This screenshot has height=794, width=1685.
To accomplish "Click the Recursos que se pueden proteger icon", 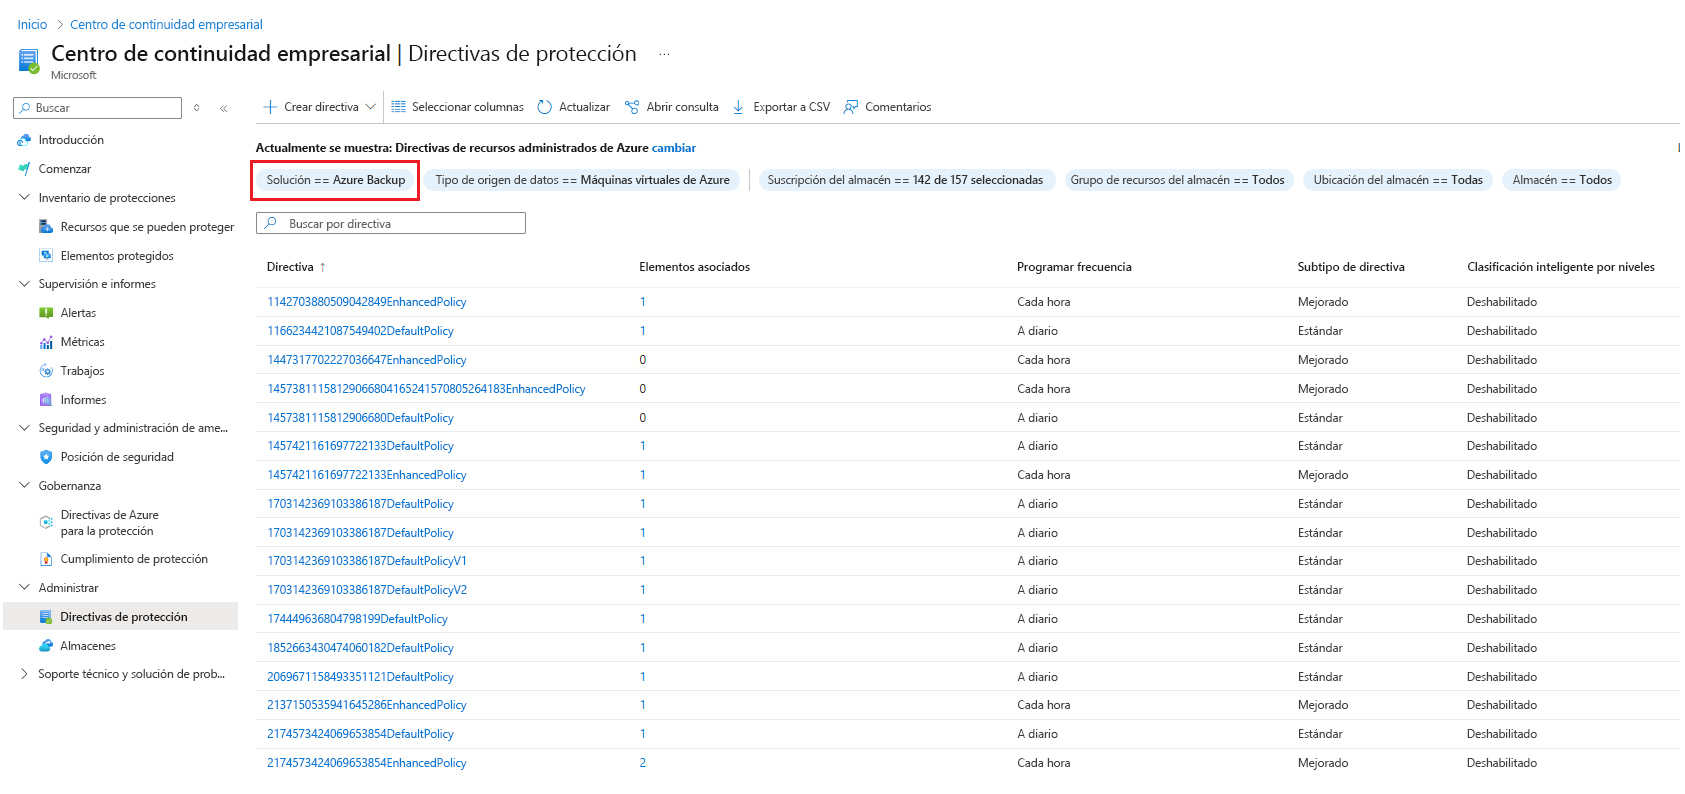I will (46, 227).
